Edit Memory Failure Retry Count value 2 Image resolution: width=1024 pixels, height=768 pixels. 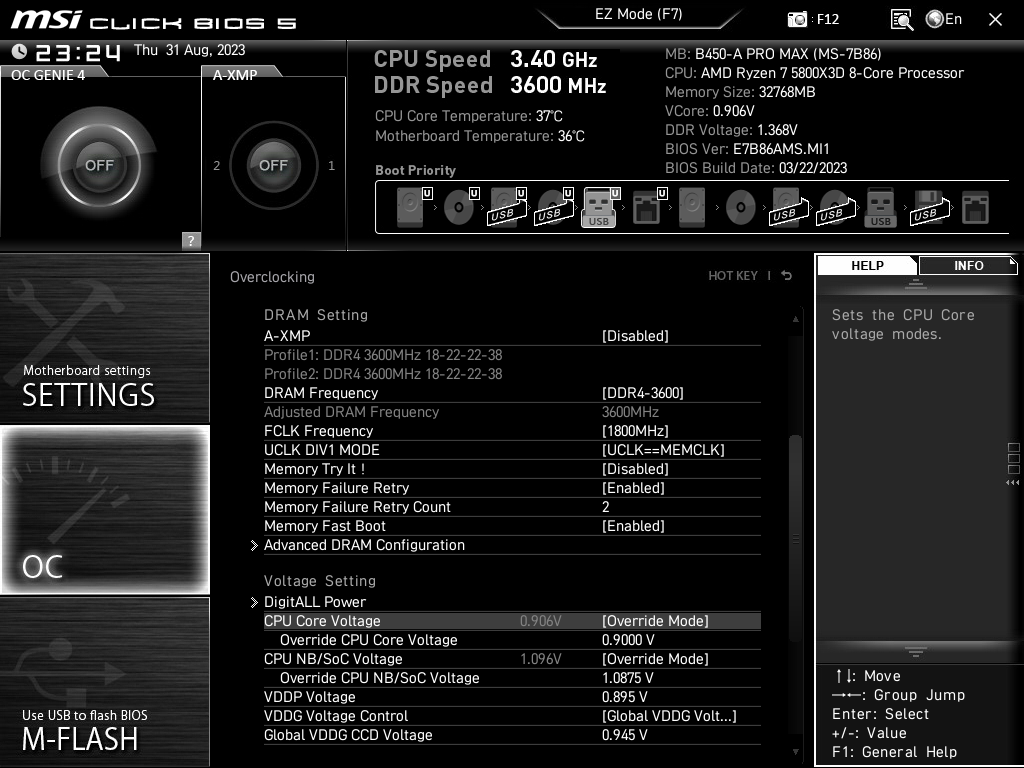[x=606, y=507]
